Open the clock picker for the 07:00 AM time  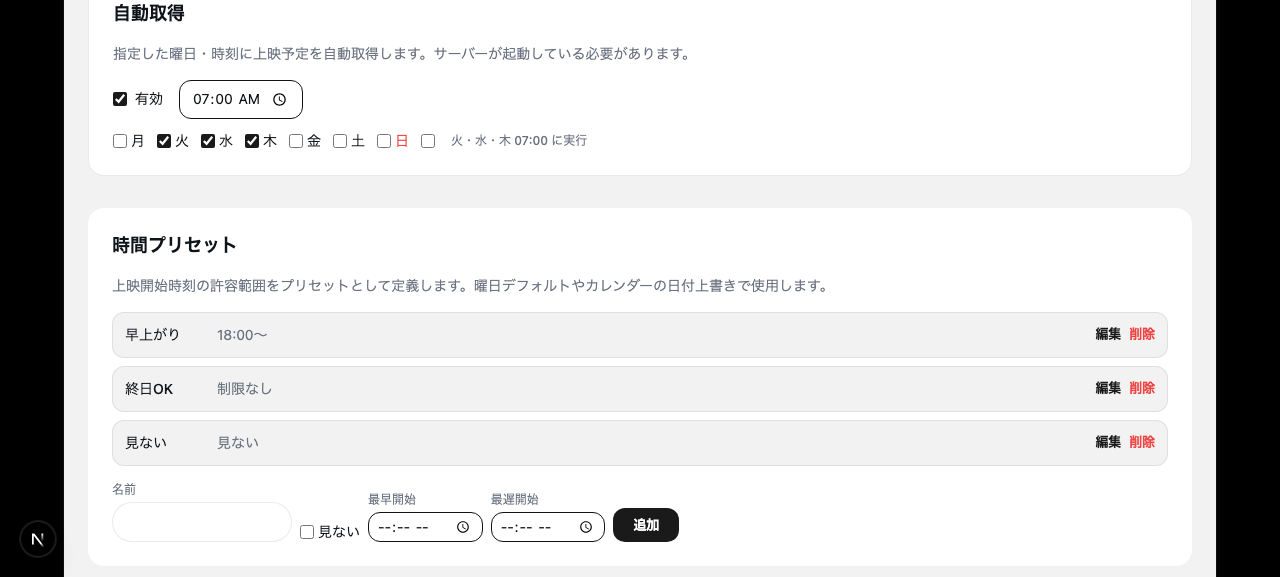coord(280,99)
